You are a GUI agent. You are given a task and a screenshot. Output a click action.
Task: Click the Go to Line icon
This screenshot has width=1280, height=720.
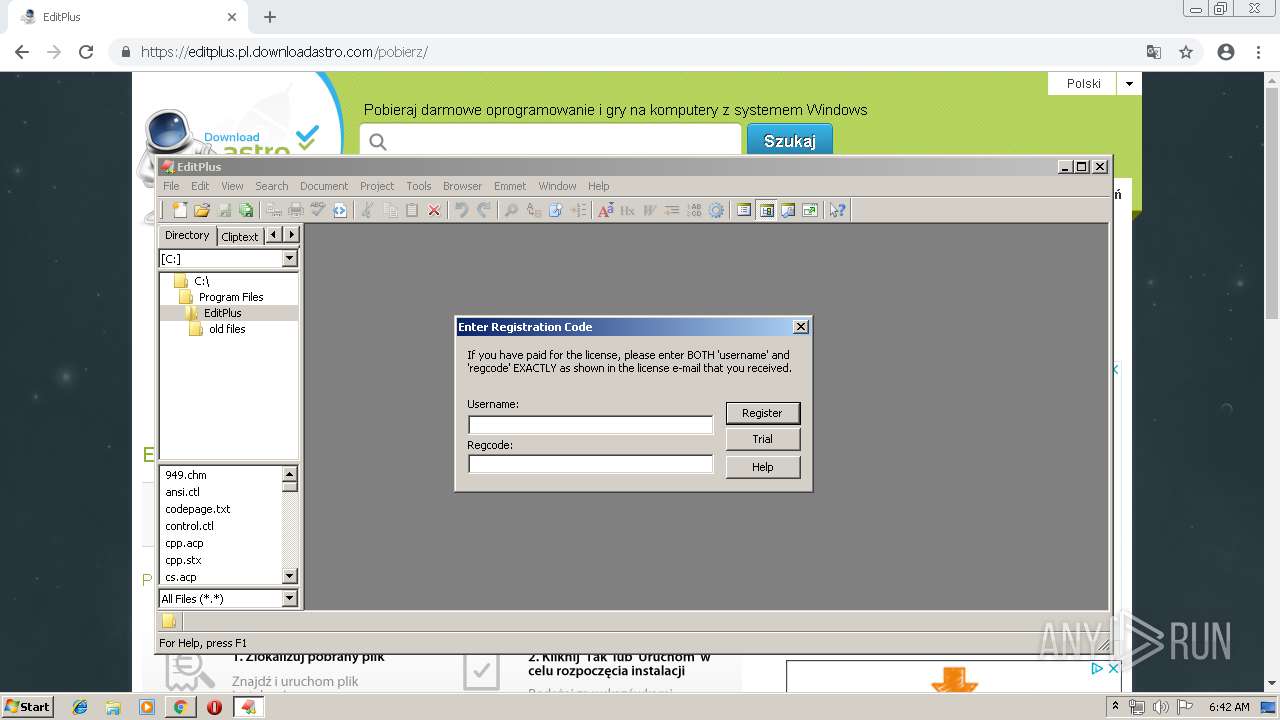(x=578, y=210)
